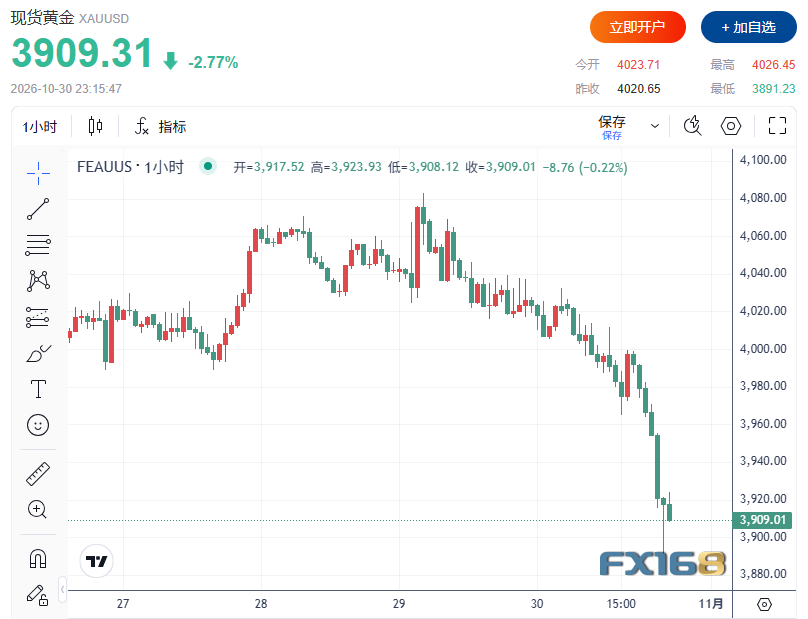Toggle fullscreen mode for the chart

tap(777, 126)
